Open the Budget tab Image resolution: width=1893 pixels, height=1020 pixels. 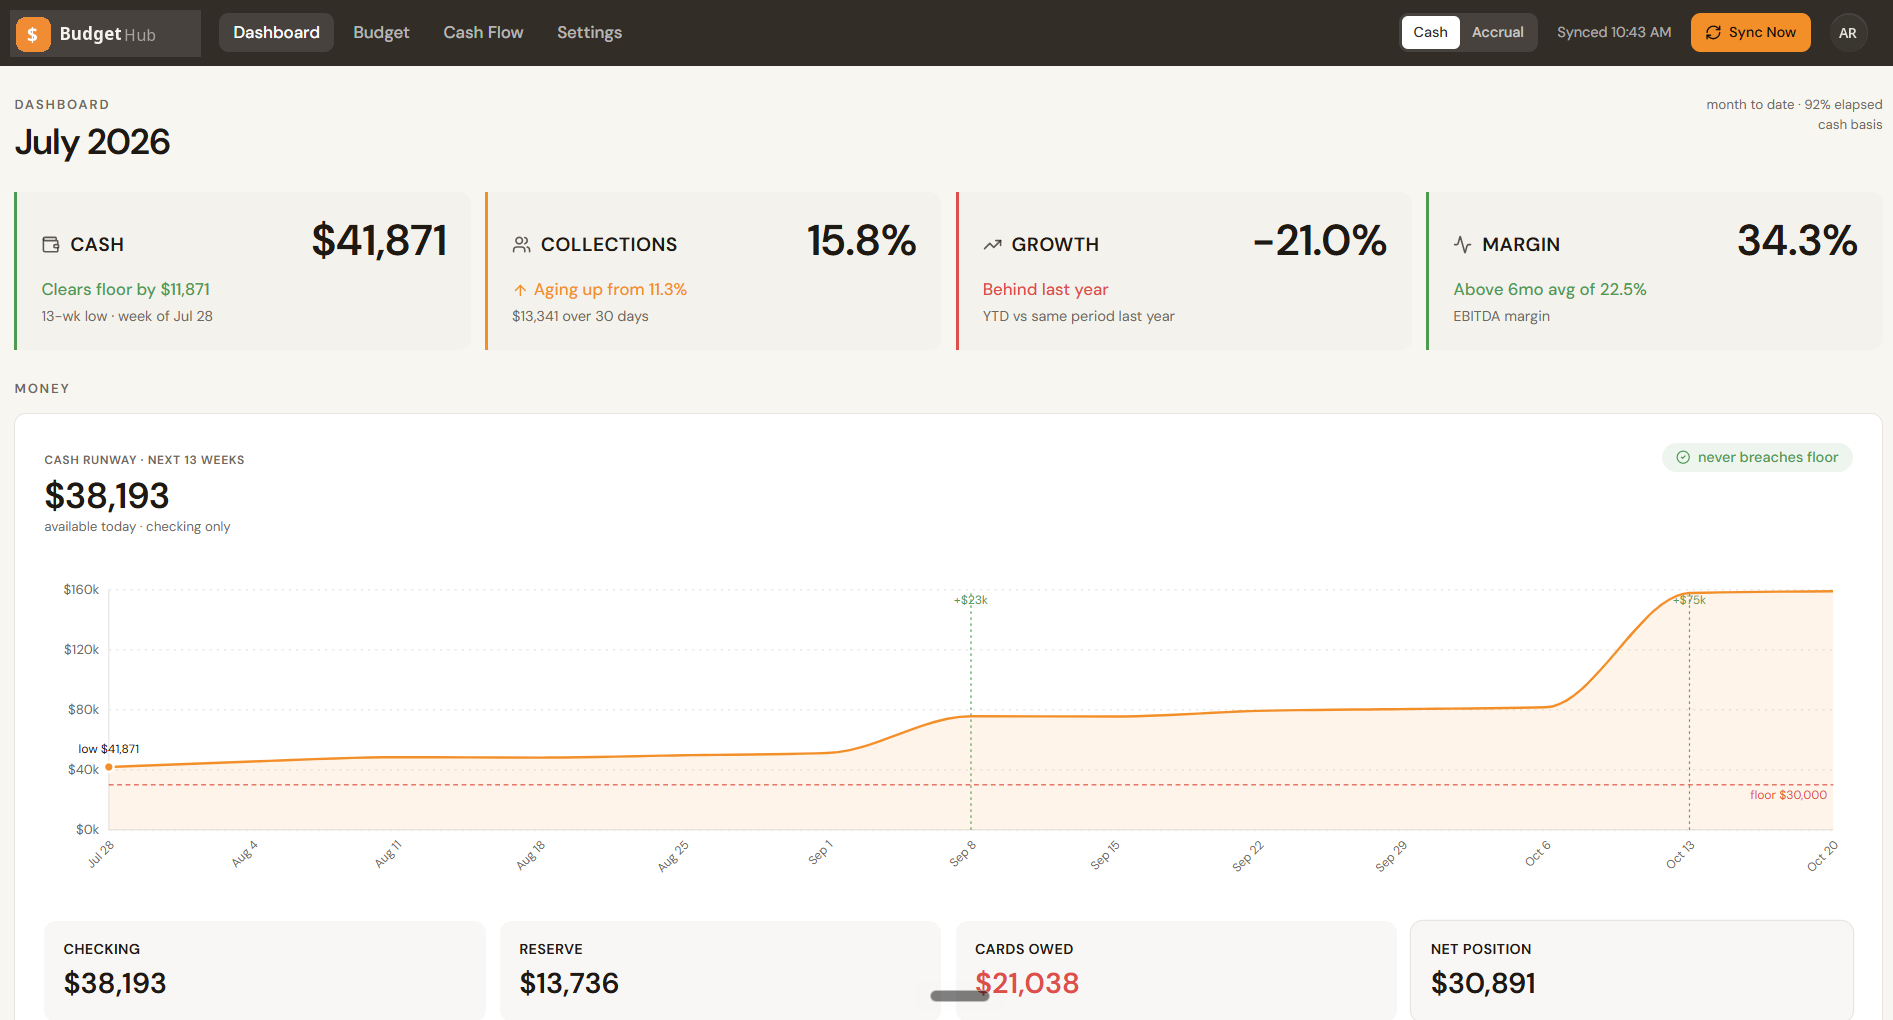coord(381,32)
